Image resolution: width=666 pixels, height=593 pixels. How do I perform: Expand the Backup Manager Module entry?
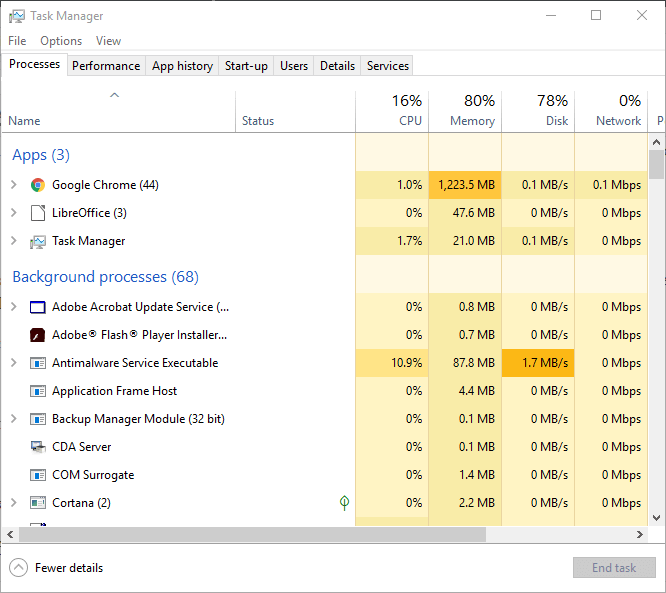(x=14, y=419)
